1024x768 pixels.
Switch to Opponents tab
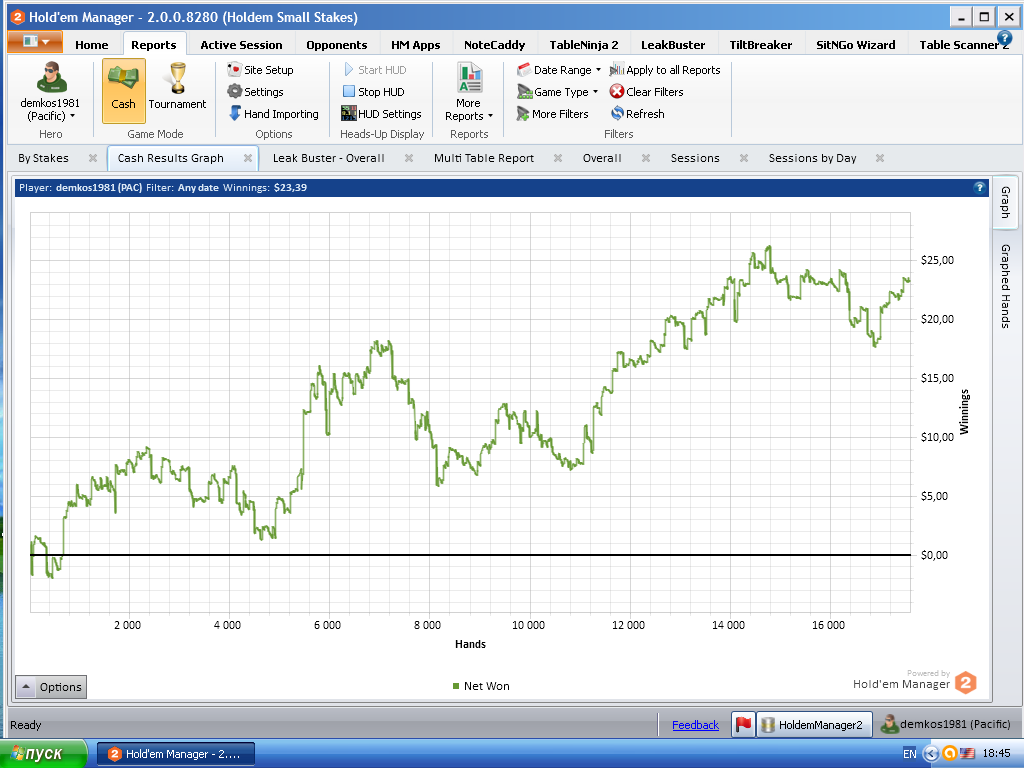pyautogui.click(x=336, y=44)
